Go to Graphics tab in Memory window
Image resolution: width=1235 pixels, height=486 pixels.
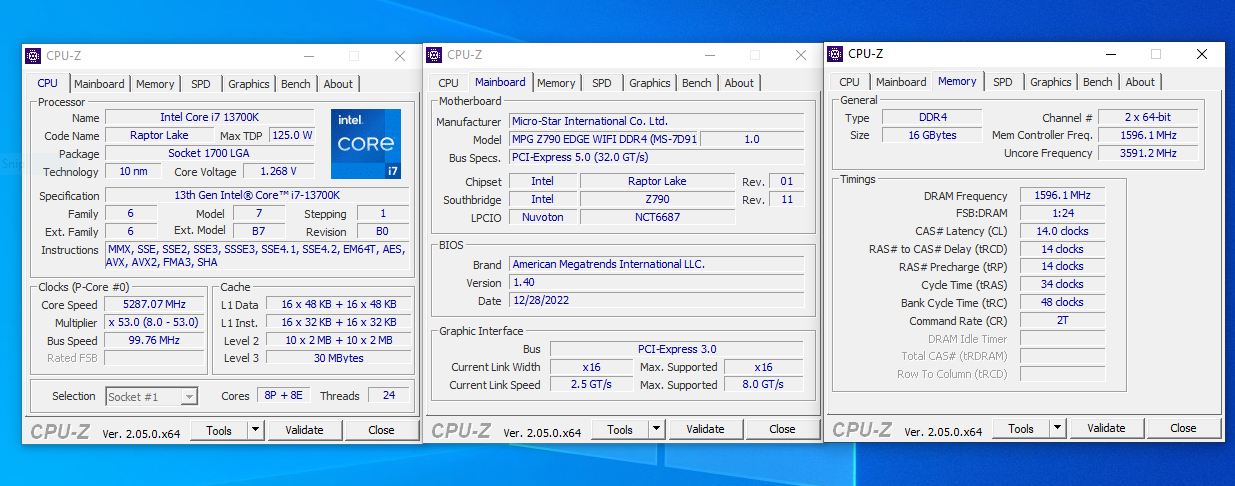coord(1051,82)
